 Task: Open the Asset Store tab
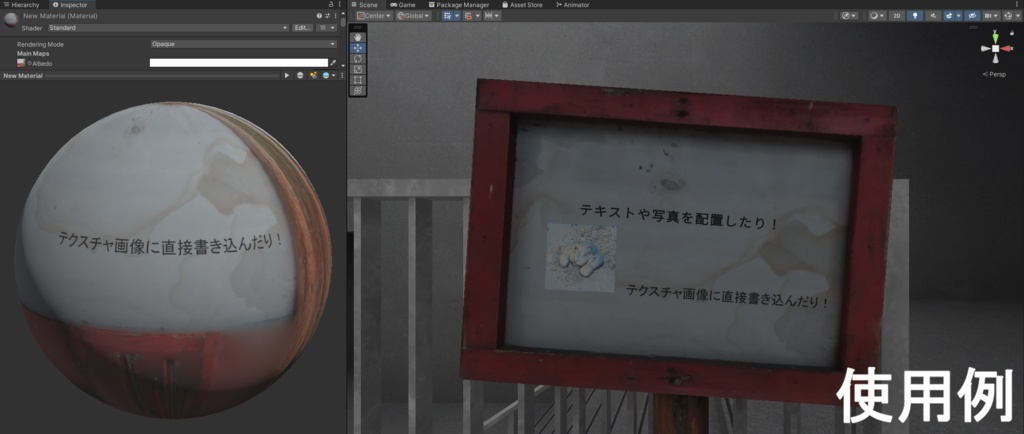[522, 5]
